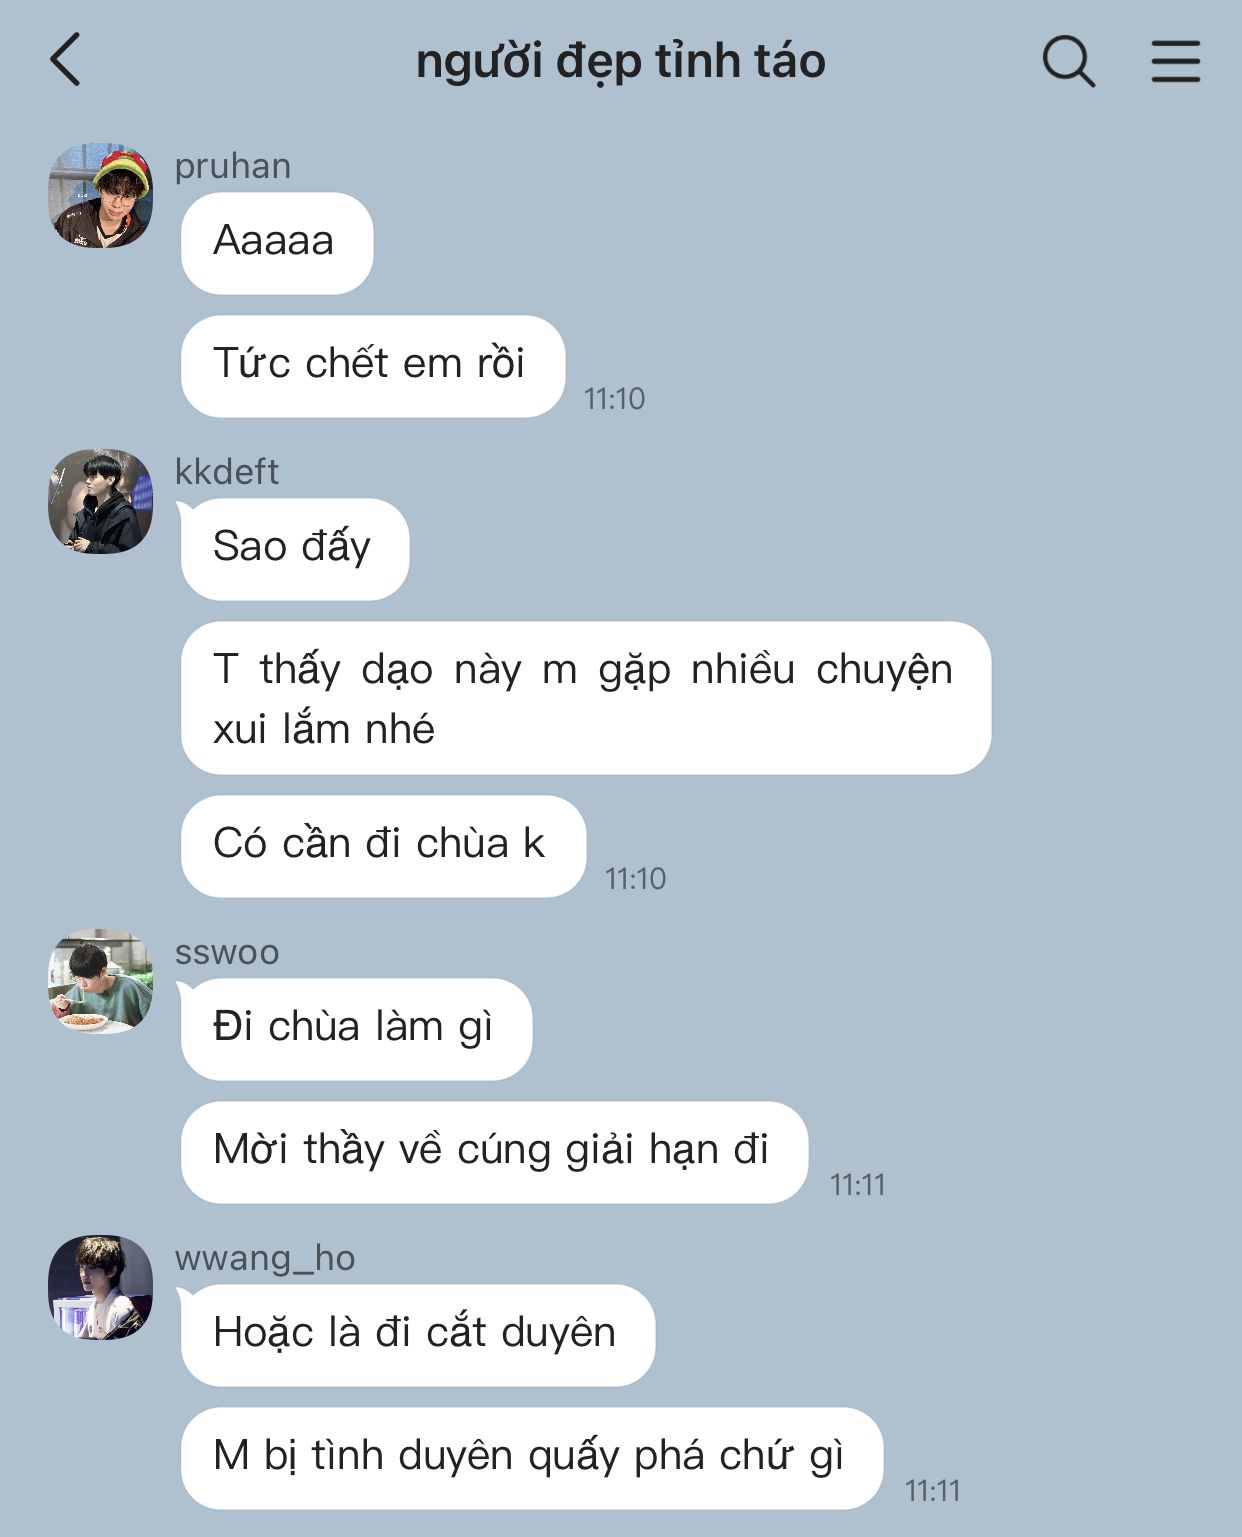Tap the Hoặc là đi cắt duyên bubble
Image resolution: width=1242 pixels, height=1537 pixels.
click(418, 1335)
